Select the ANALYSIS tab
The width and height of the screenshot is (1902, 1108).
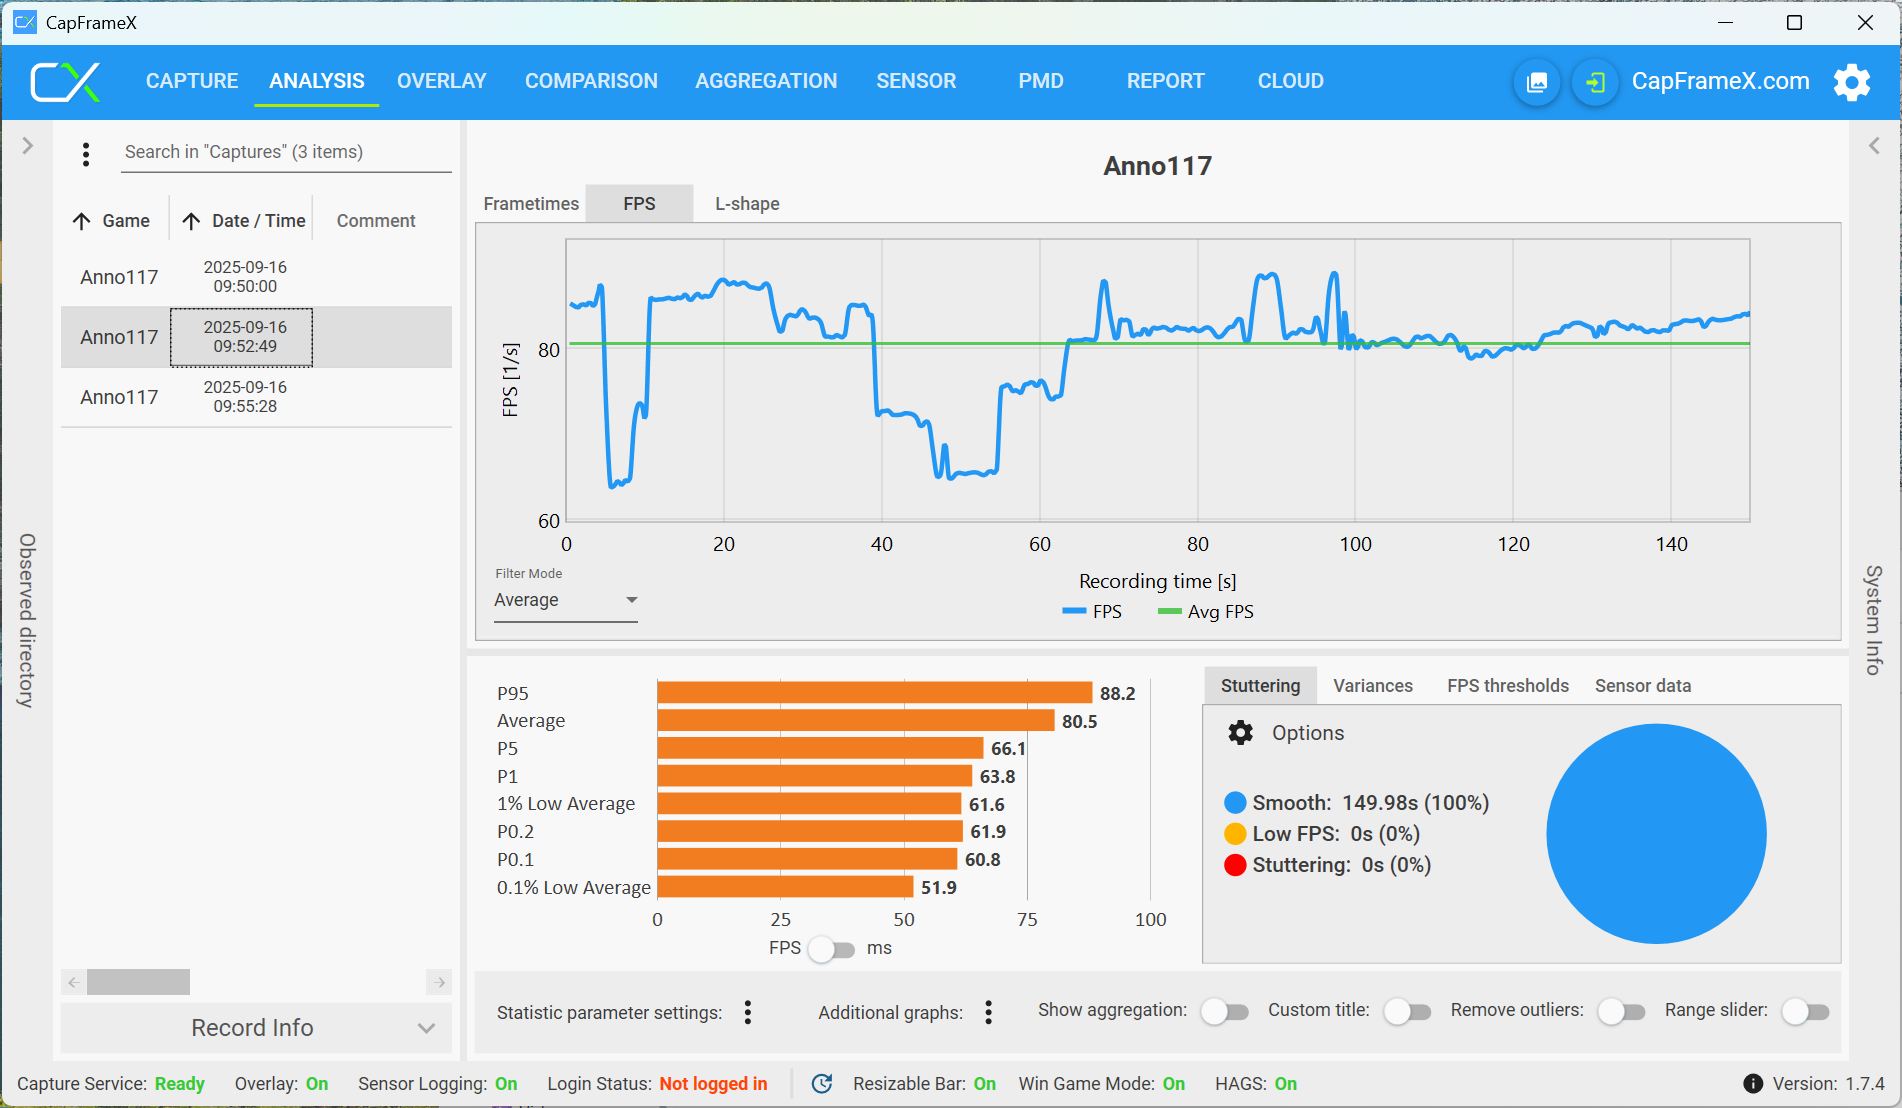pyautogui.click(x=317, y=81)
